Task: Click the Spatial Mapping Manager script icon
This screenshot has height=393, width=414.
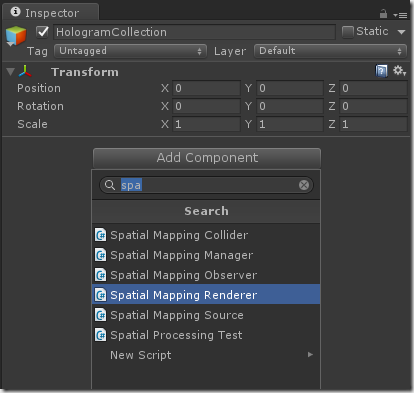Action: (x=100, y=255)
